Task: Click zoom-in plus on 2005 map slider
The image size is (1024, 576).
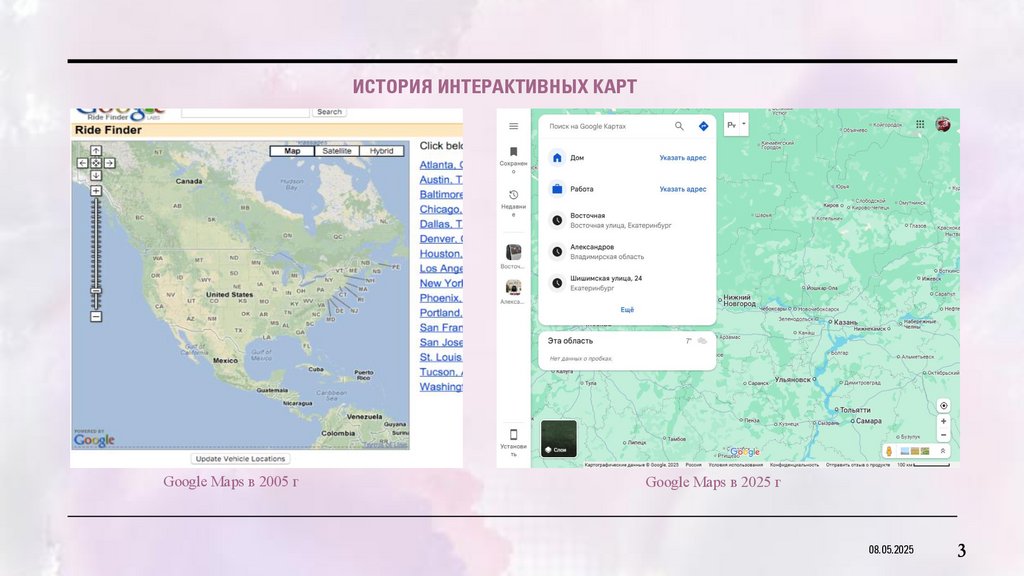Action: (x=96, y=191)
